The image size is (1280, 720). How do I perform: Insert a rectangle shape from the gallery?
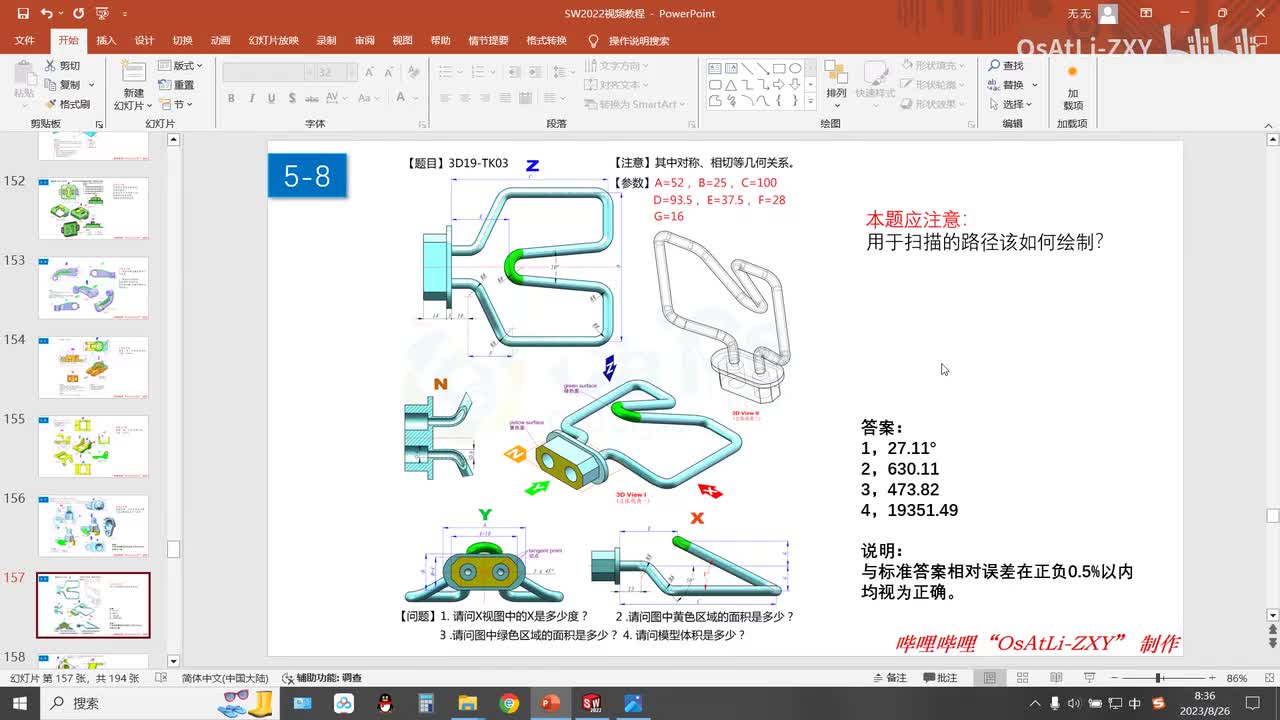(x=779, y=68)
